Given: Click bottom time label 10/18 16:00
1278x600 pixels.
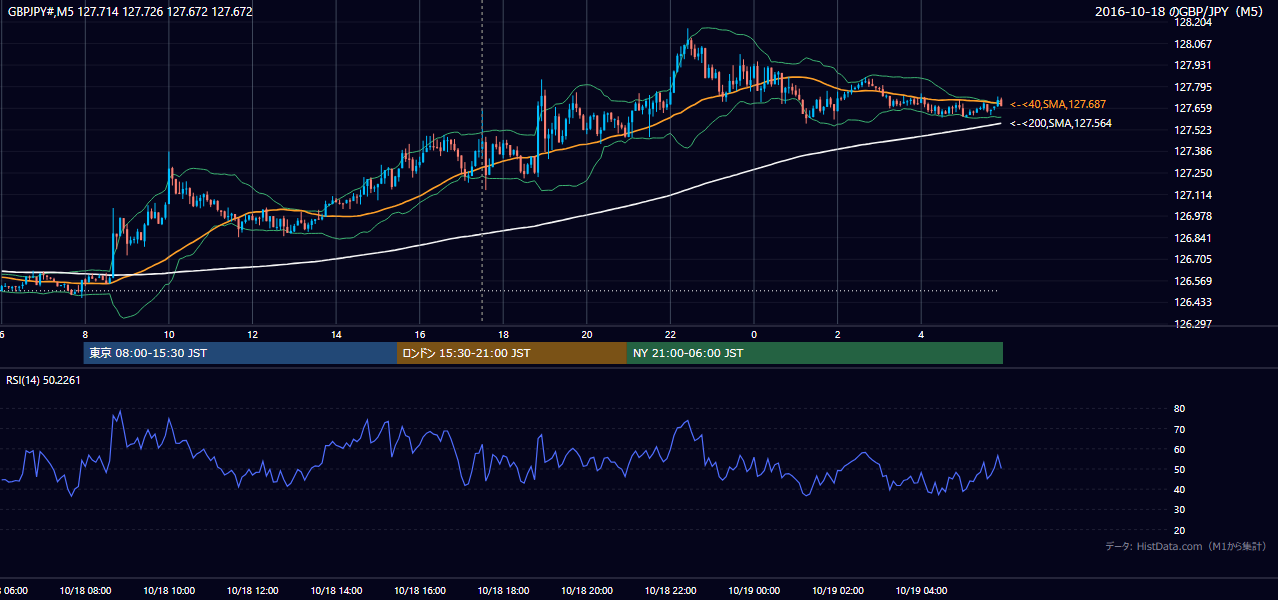Looking at the screenshot, I should 420,591.
